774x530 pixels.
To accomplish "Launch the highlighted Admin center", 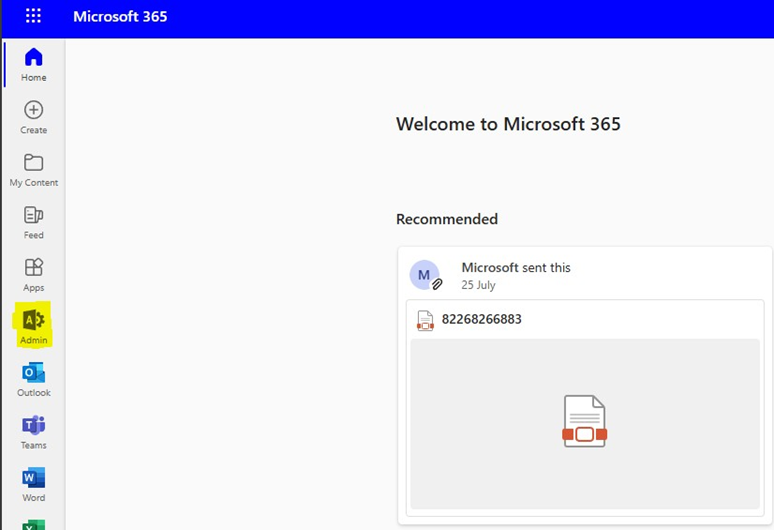I will click(x=34, y=326).
